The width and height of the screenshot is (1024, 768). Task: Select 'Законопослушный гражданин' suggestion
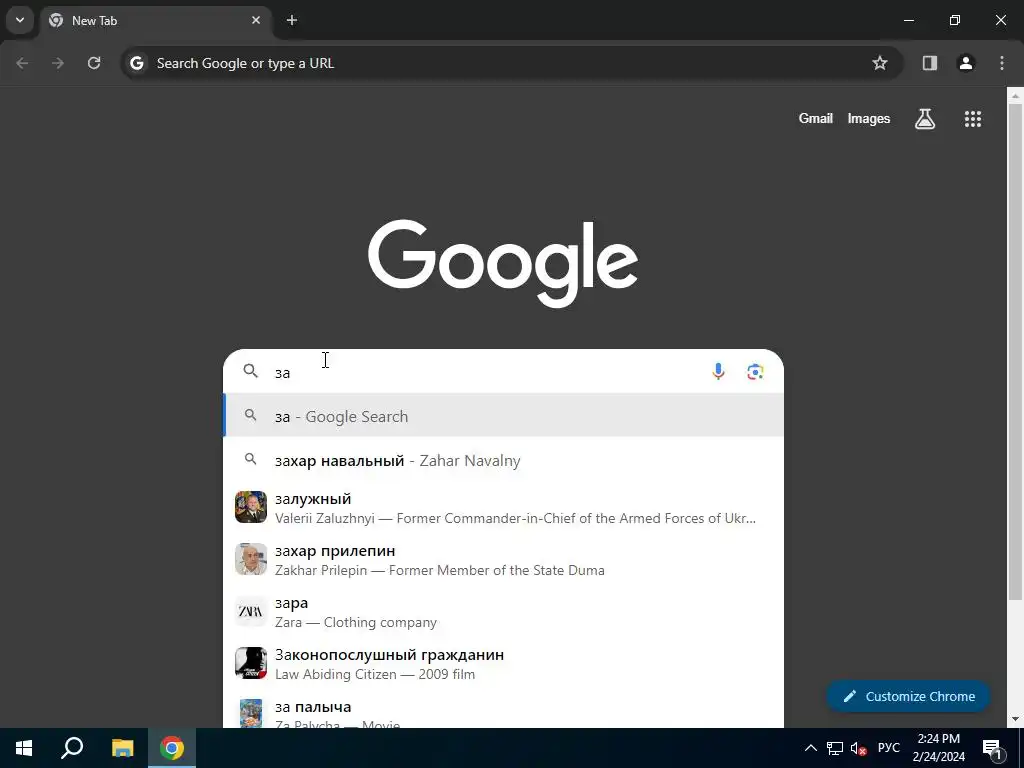pos(503,664)
